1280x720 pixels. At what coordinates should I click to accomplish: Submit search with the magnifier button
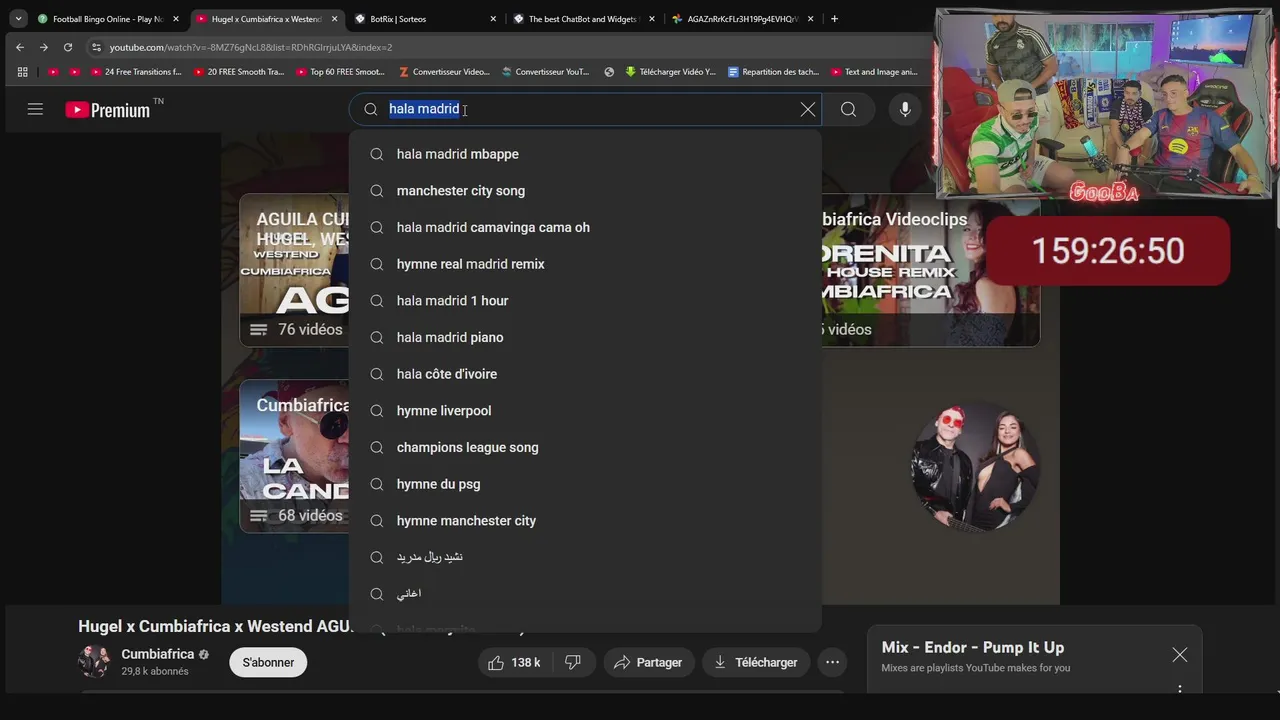pyautogui.click(x=848, y=109)
